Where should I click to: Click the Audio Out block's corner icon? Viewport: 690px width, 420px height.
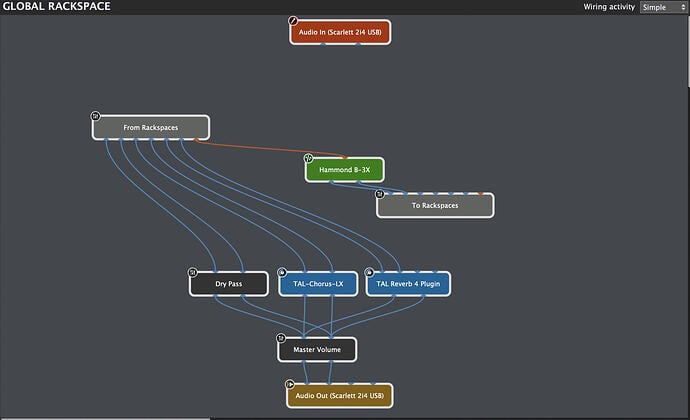coord(290,384)
